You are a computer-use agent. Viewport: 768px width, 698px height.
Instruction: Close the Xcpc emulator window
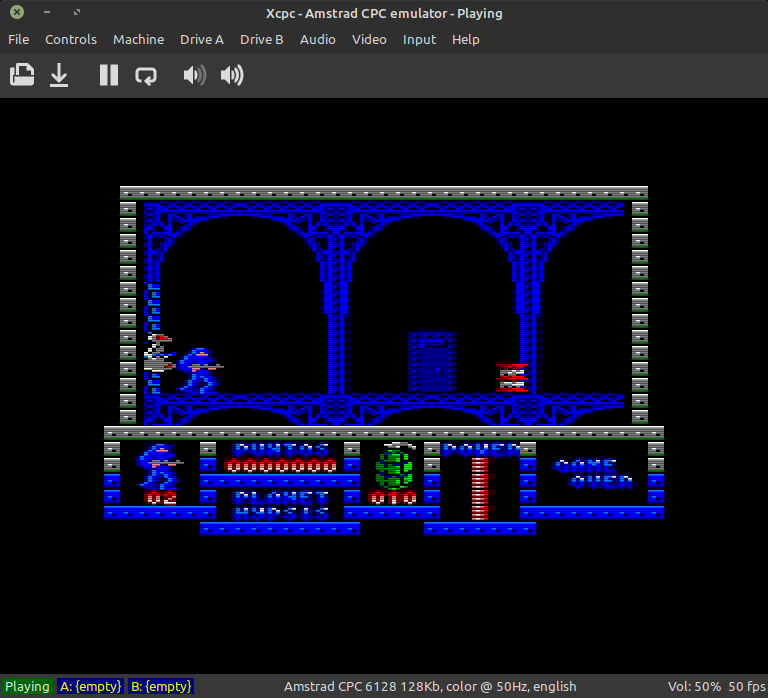point(17,12)
